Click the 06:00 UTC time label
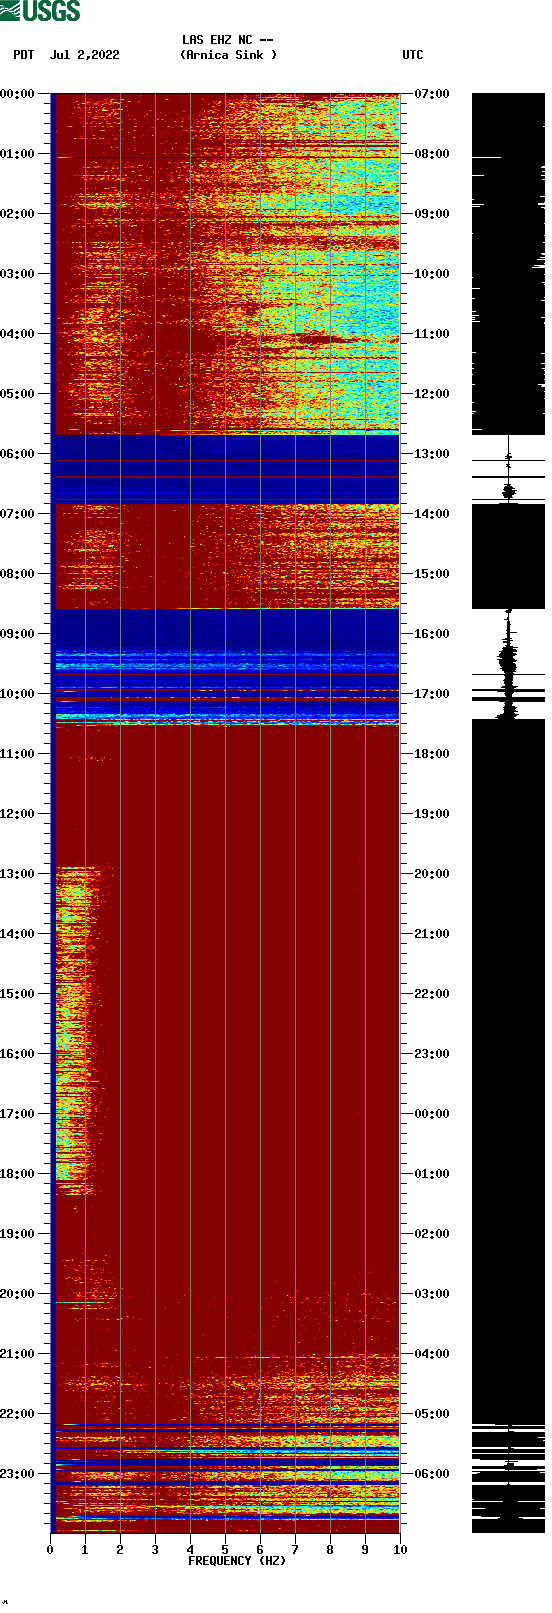Screen dimensions: 552x1613 pos(432,1474)
